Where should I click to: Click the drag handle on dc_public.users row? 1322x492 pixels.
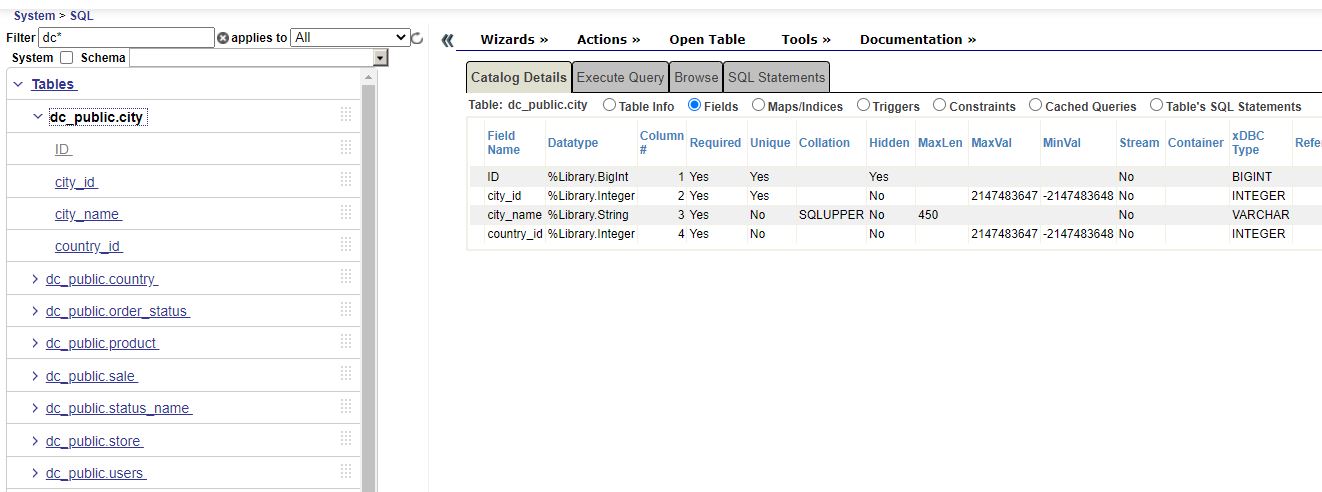click(x=346, y=471)
